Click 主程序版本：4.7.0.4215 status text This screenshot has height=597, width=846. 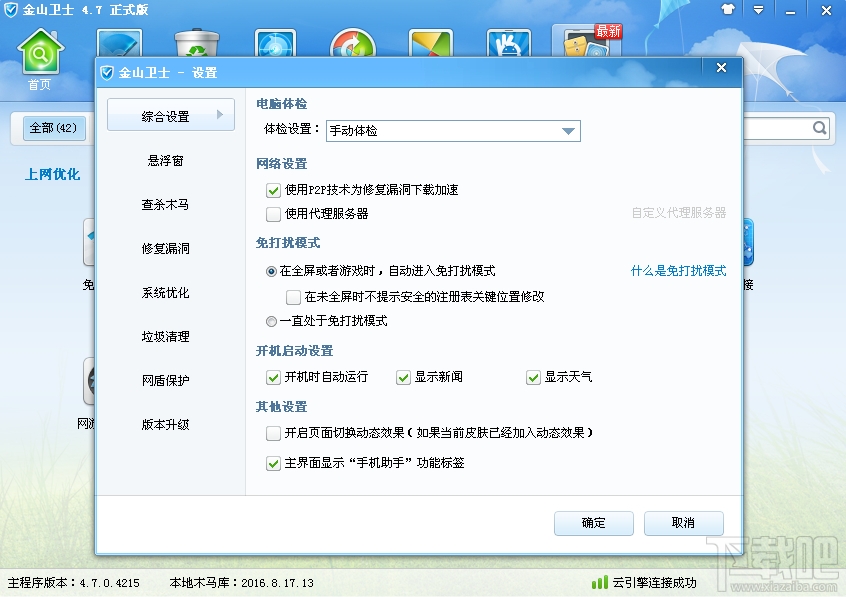73,583
